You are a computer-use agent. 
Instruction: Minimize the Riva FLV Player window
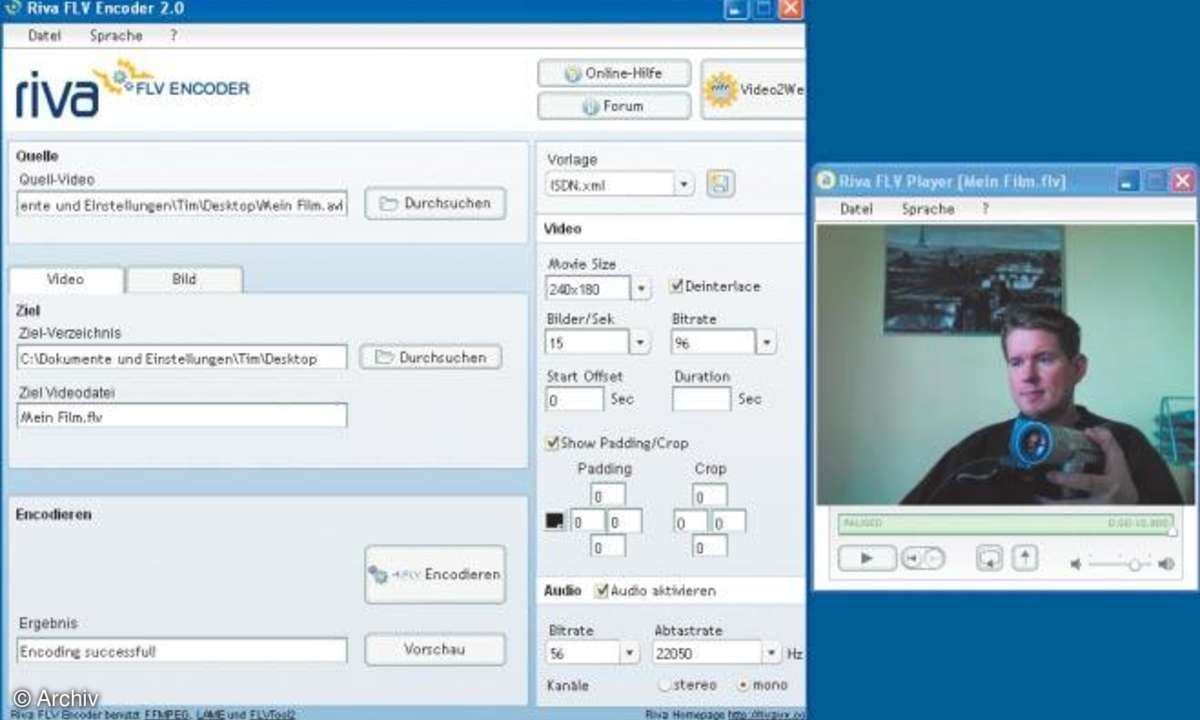pyautogui.click(x=1127, y=181)
